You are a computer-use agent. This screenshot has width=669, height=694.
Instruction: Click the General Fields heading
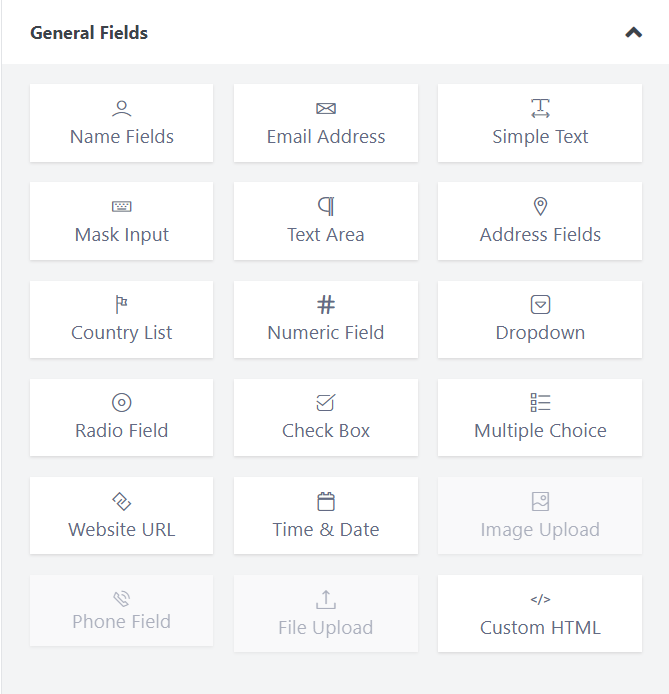(x=89, y=33)
